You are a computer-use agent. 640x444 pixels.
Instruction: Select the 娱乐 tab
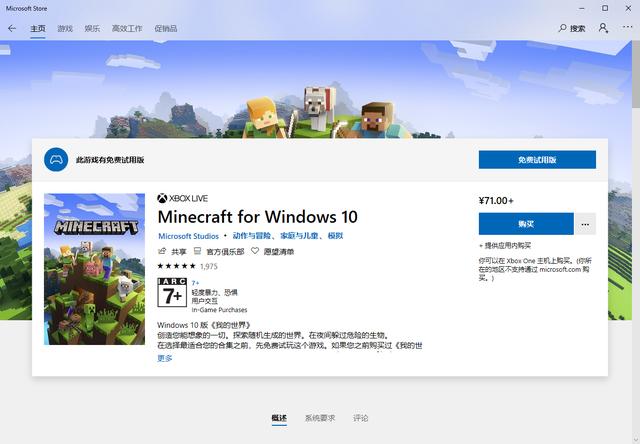point(92,29)
